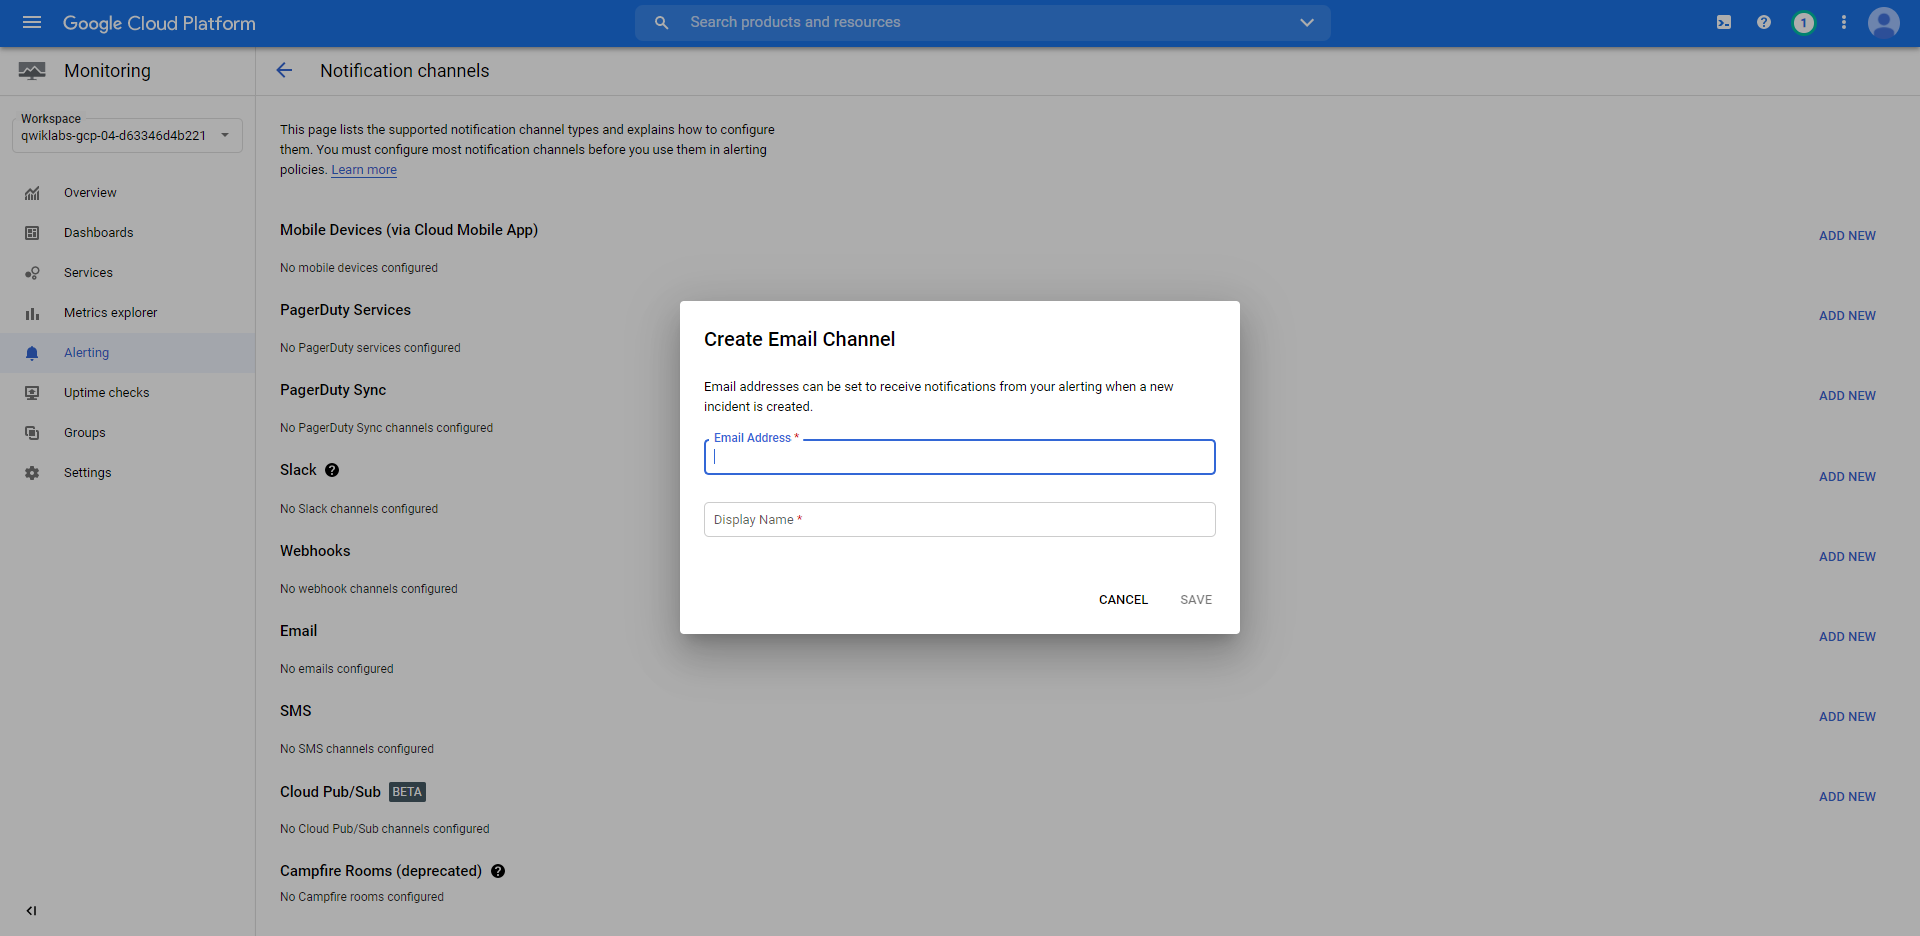Click the search products and resources box
This screenshot has height=936, width=1920.
(x=983, y=22)
